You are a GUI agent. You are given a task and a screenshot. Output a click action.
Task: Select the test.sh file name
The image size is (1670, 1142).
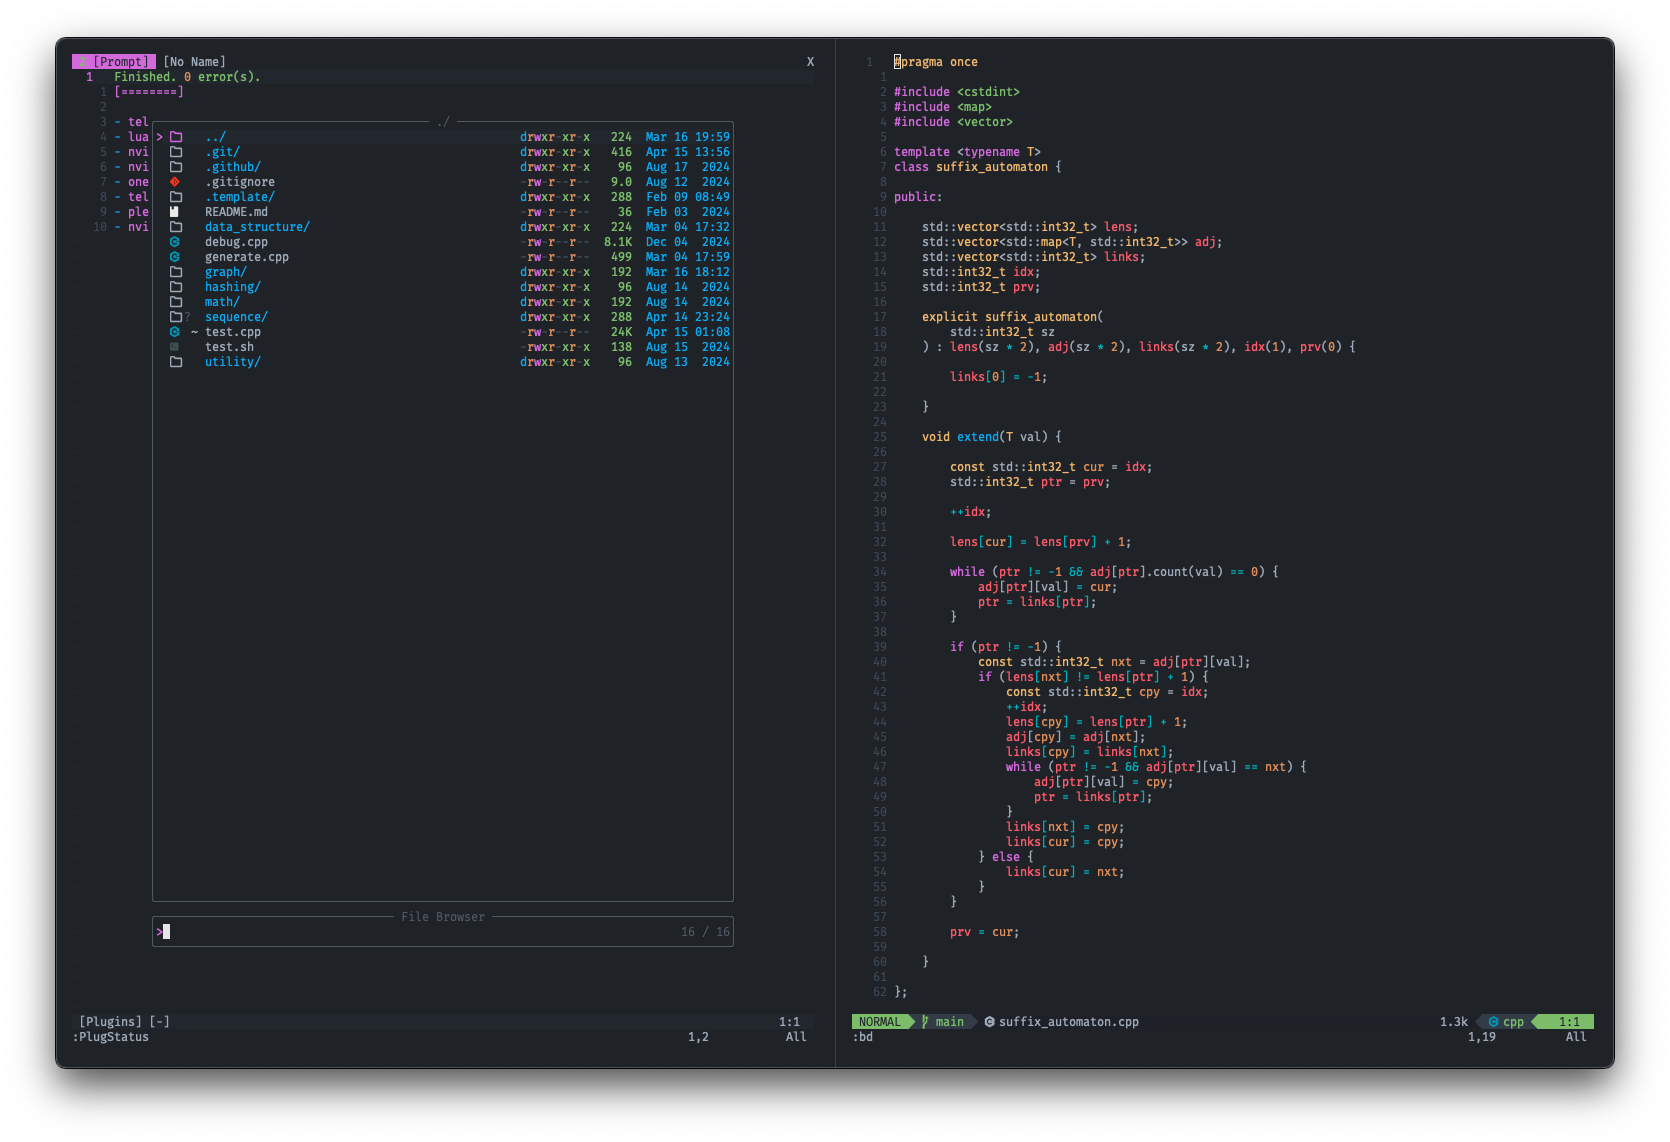(x=229, y=347)
